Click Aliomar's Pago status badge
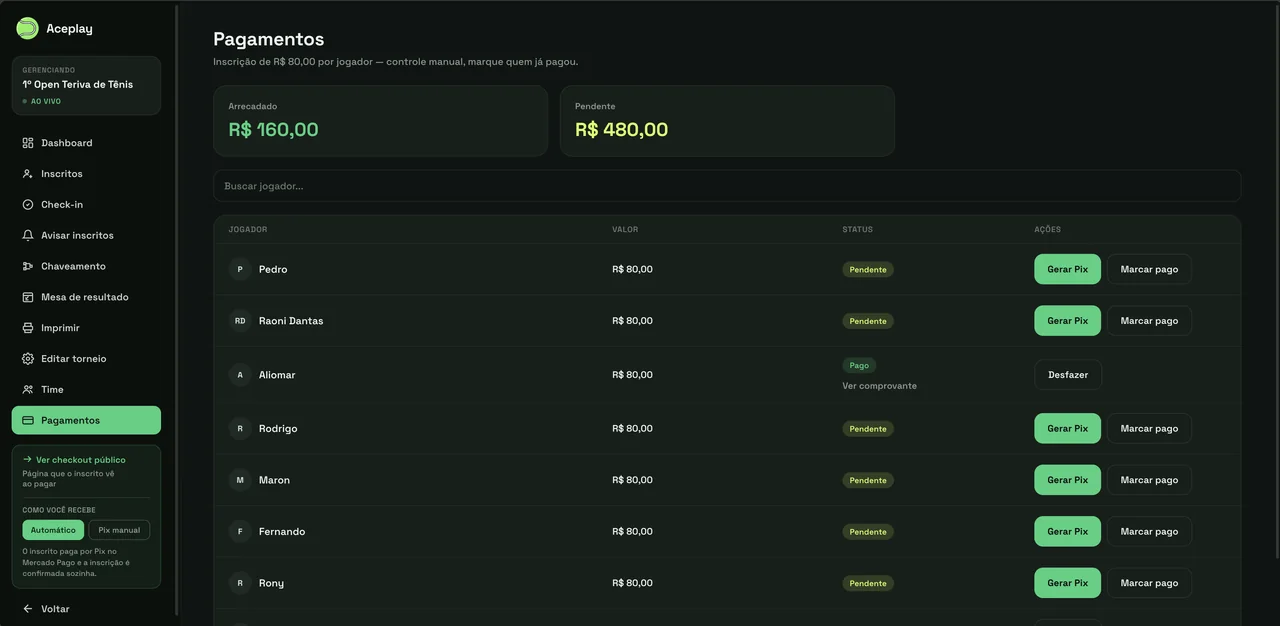 click(x=859, y=366)
